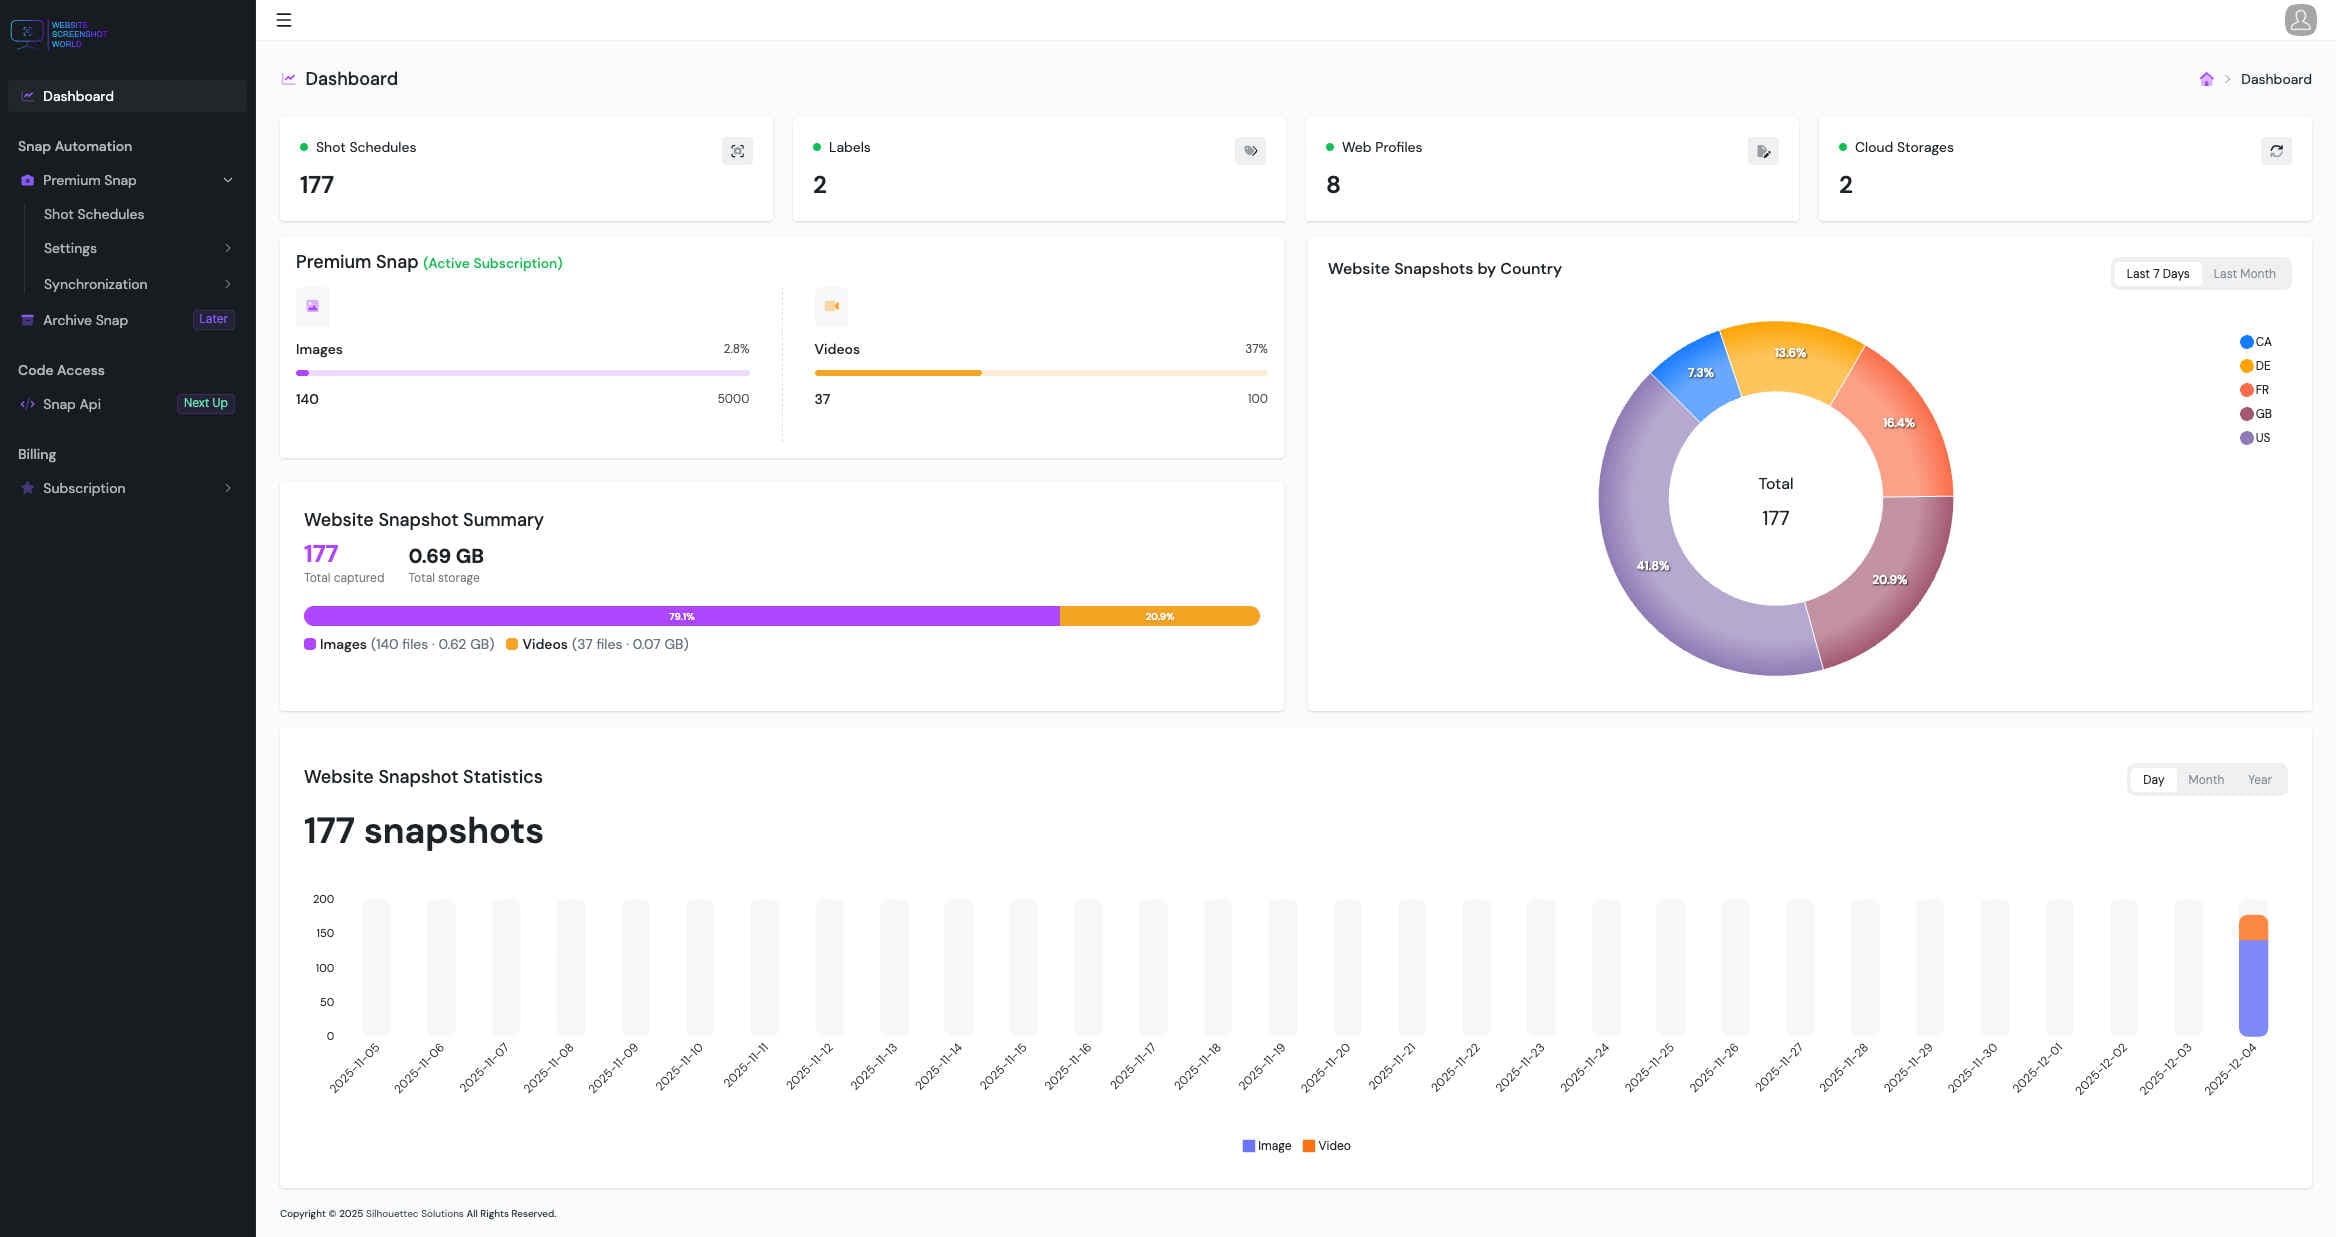Click the home breadcrumb icon
Screen dimensions: 2336x1237
(x=2206, y=79)
